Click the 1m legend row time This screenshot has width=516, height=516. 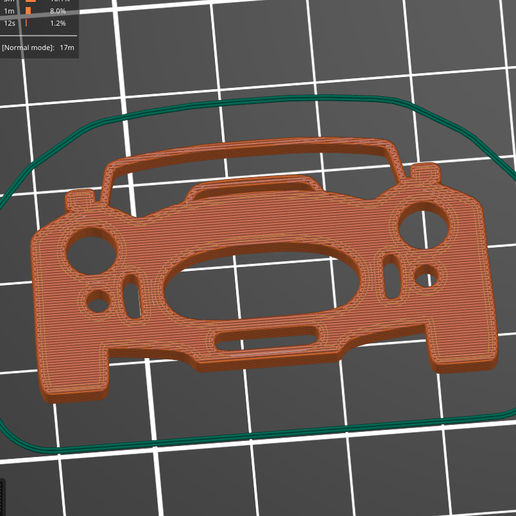(9, 11)
